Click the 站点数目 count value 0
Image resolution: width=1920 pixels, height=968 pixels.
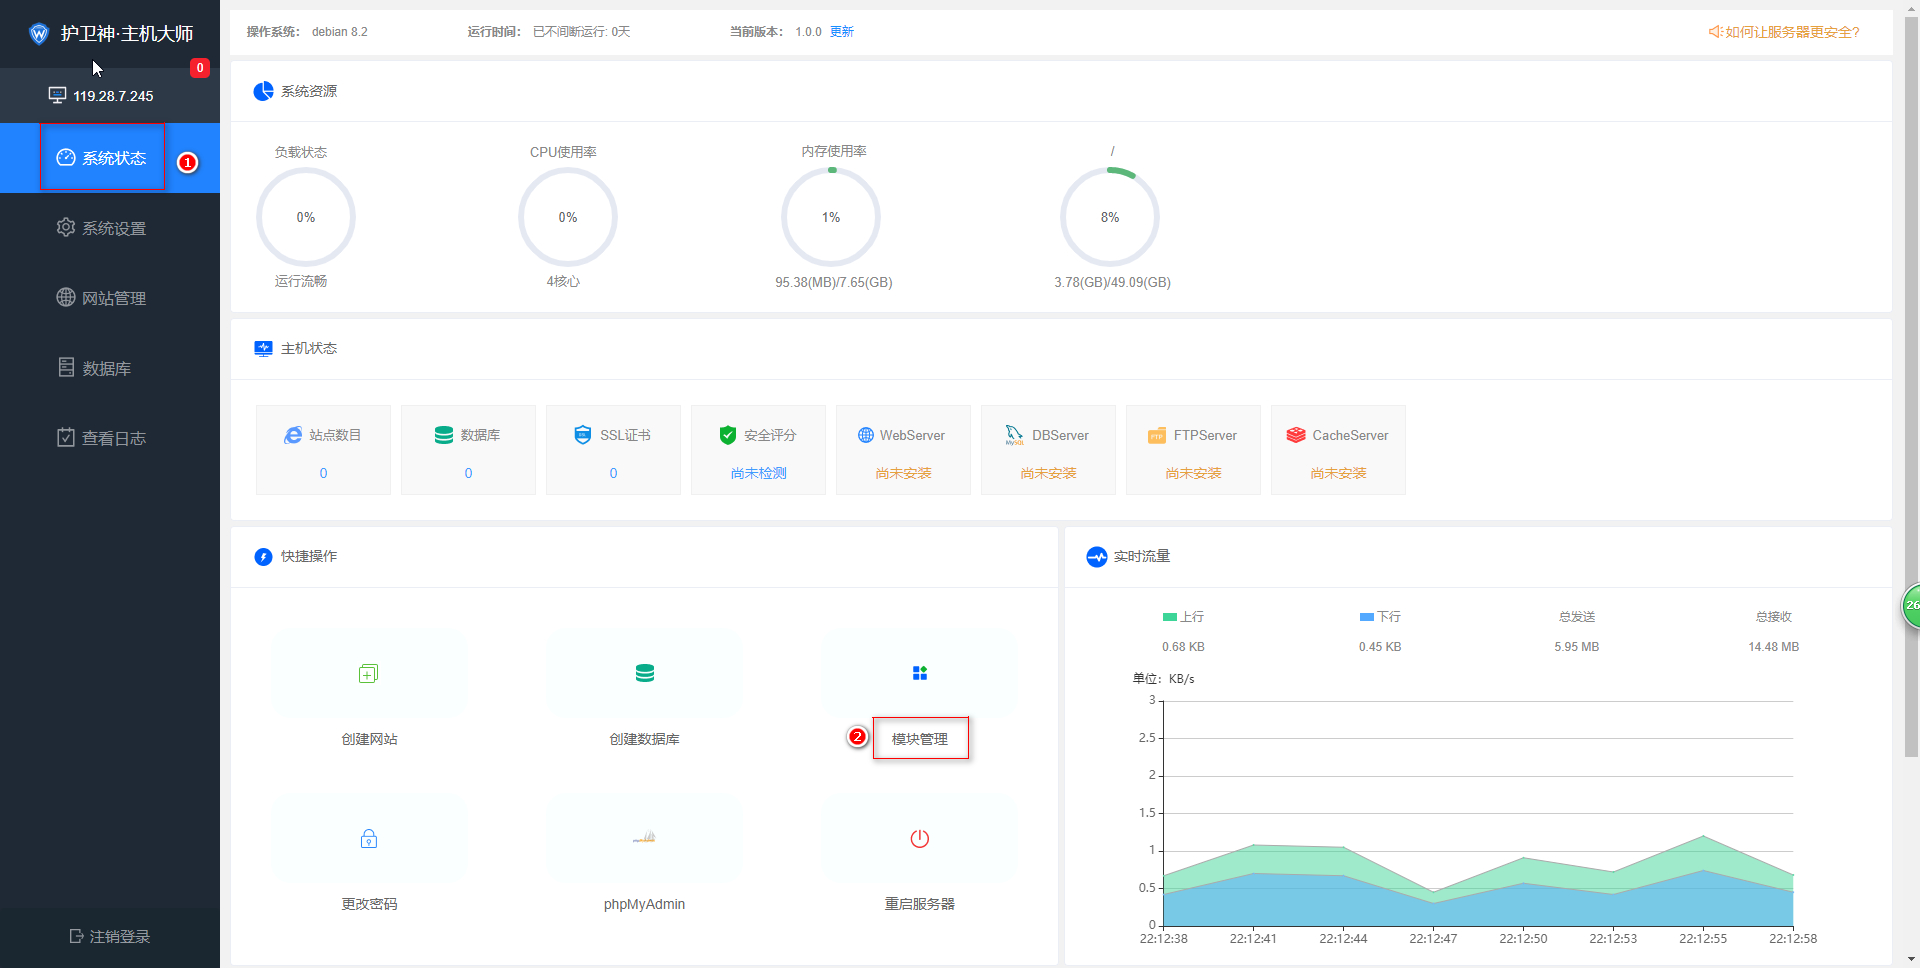click(323, 473)
